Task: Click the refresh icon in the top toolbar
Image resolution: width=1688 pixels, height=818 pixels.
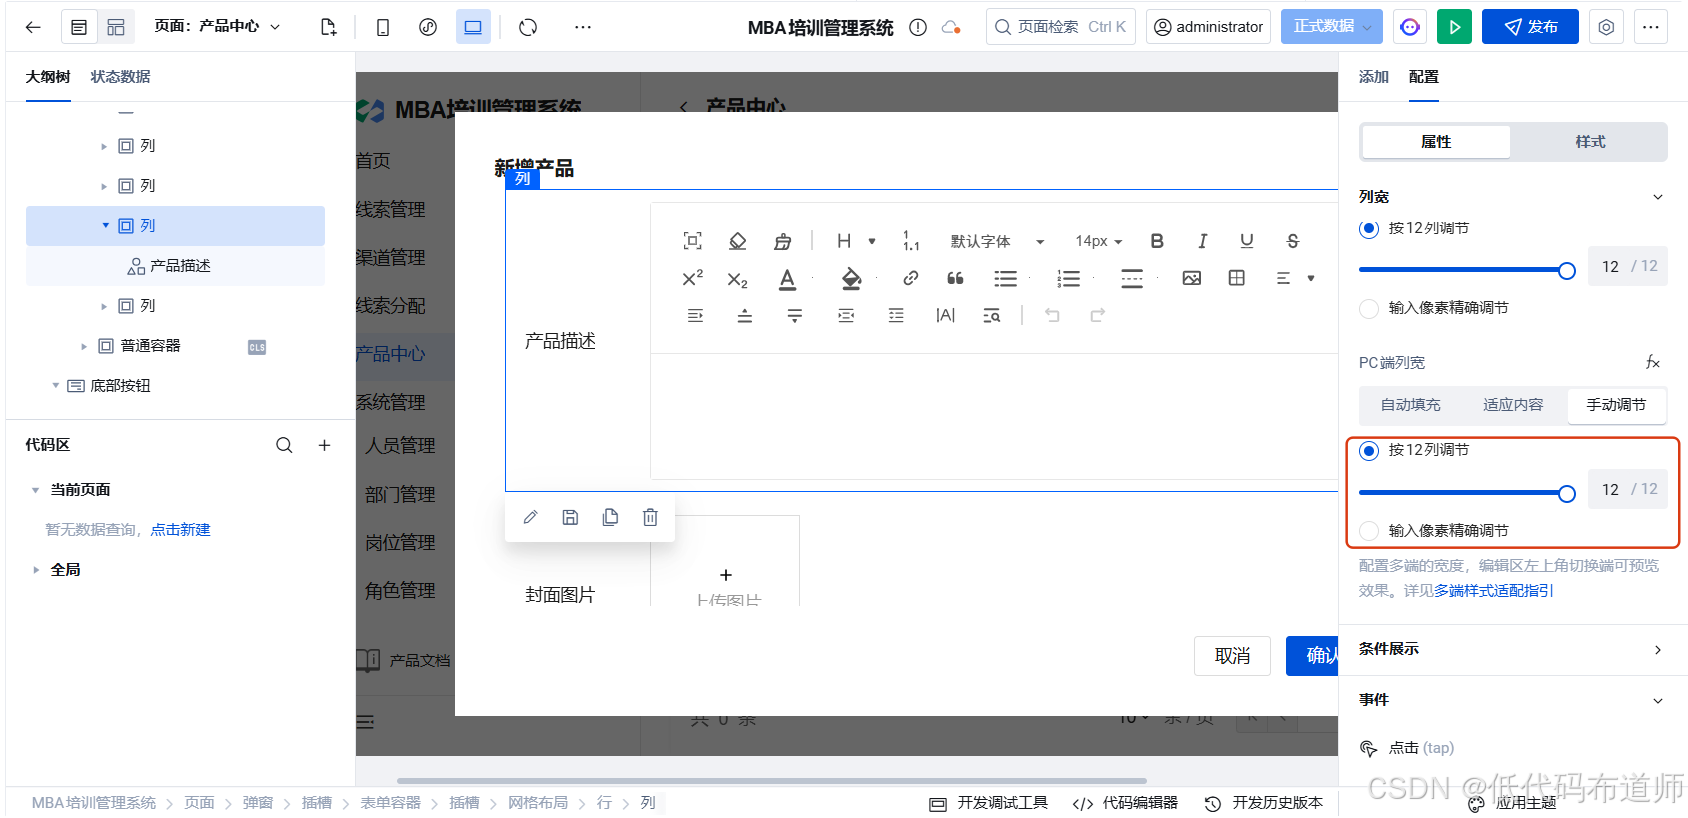Action: [x=528, y=27]
